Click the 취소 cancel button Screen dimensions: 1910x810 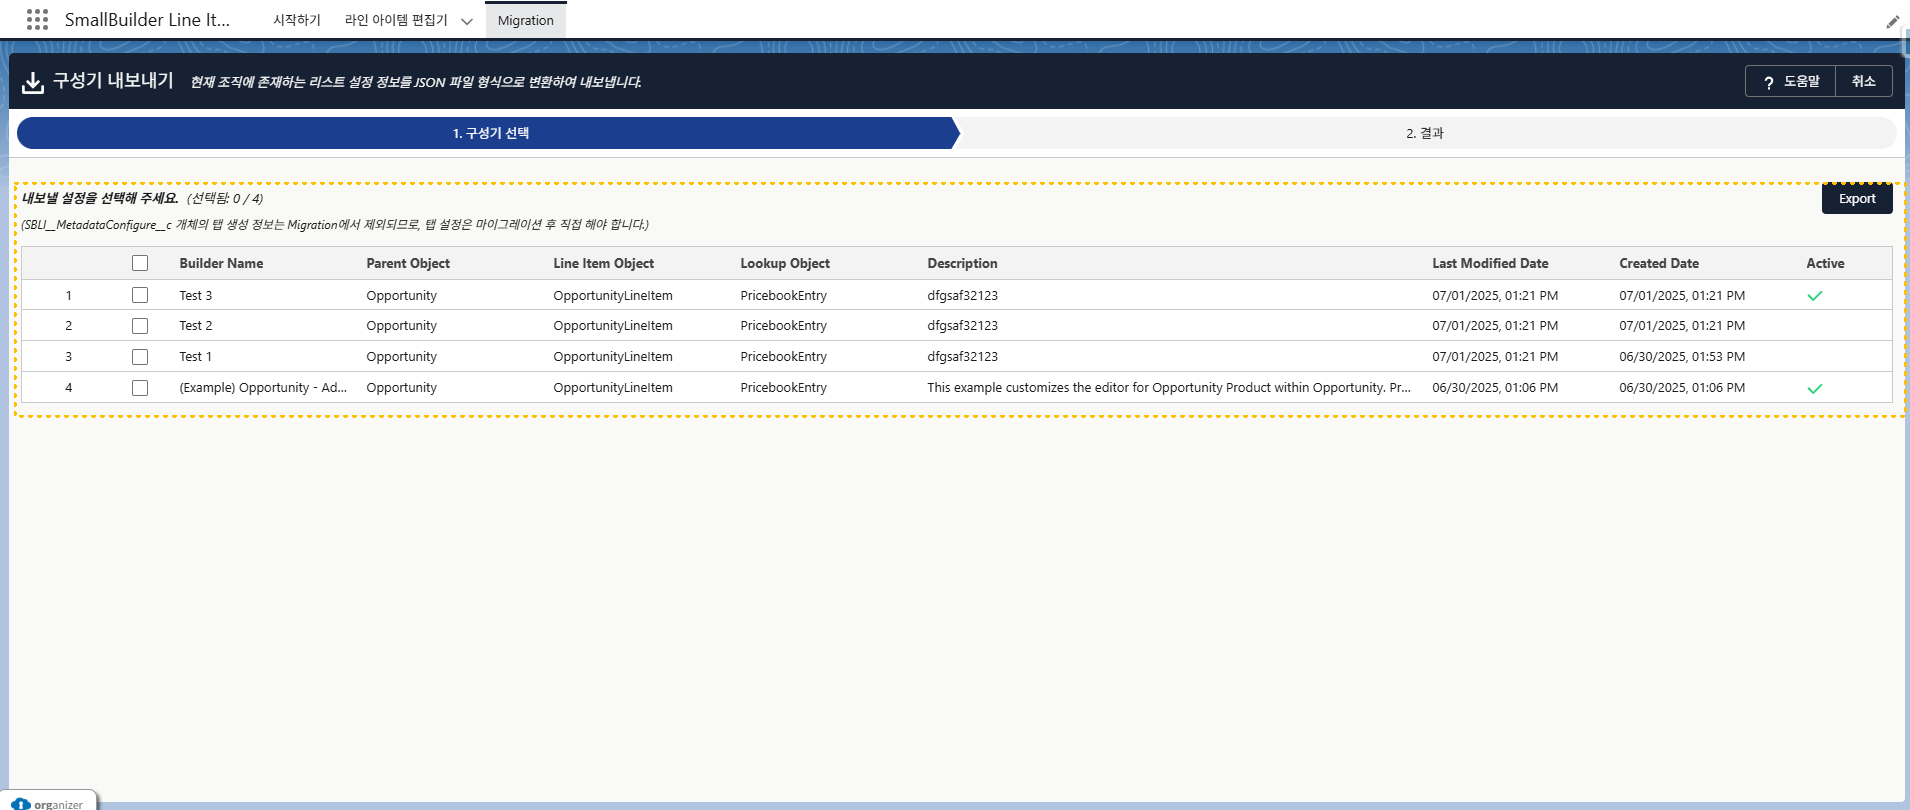pyautogui.click(x=1863, y=81)
